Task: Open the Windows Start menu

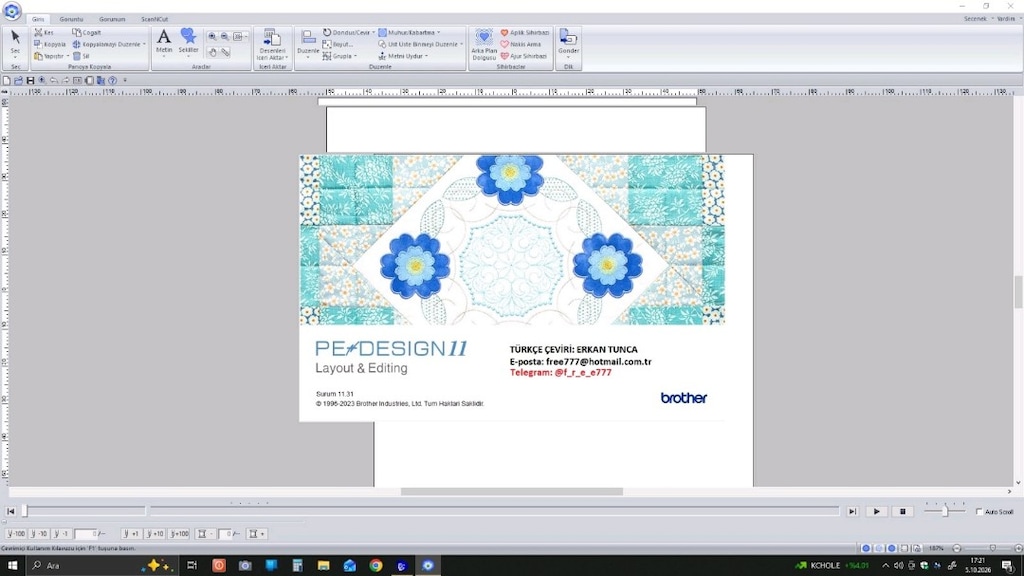Action: pos(12,566)
